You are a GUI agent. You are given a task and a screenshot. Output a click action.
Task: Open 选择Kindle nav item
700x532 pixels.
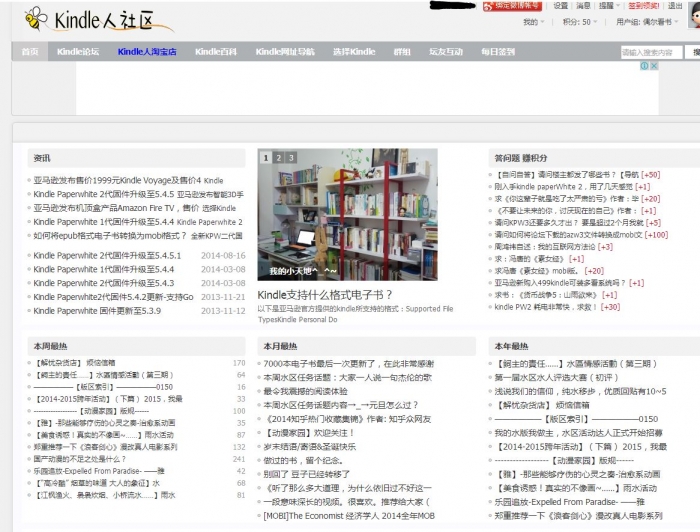coord(354,52)
